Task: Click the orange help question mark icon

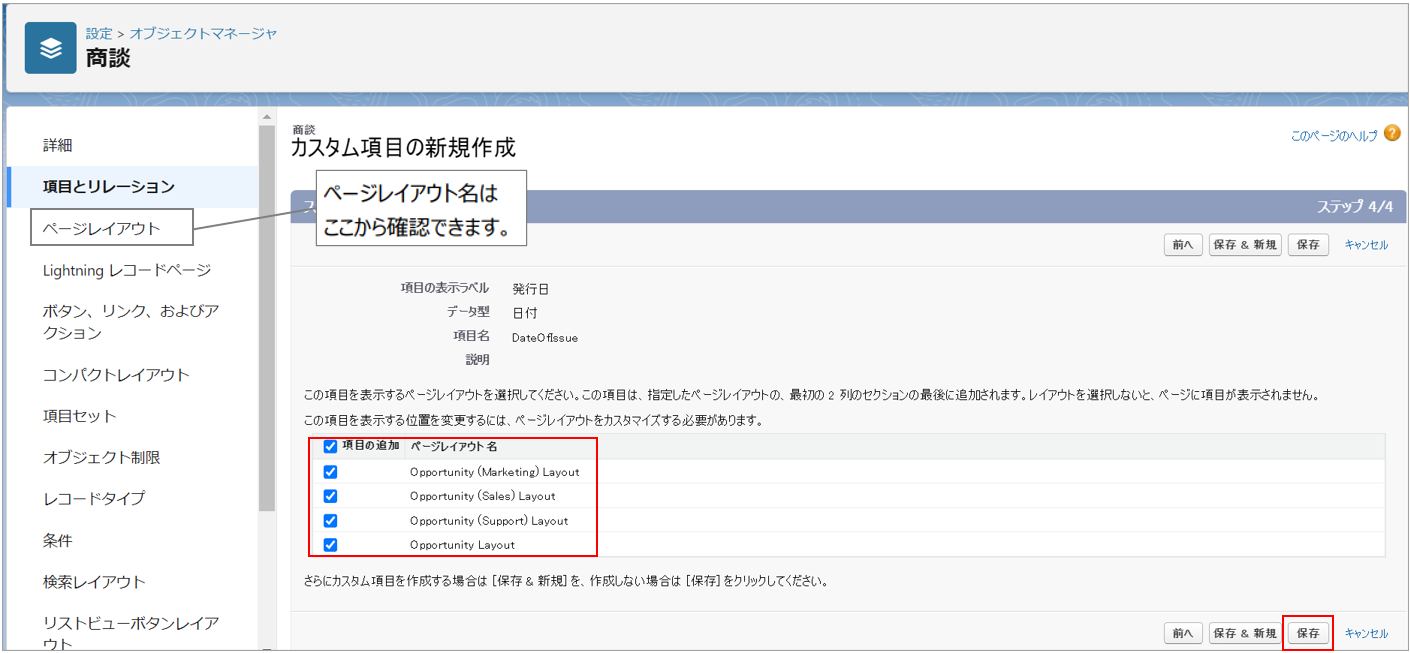Action: pyautogui.click(x=1392, y=134)
